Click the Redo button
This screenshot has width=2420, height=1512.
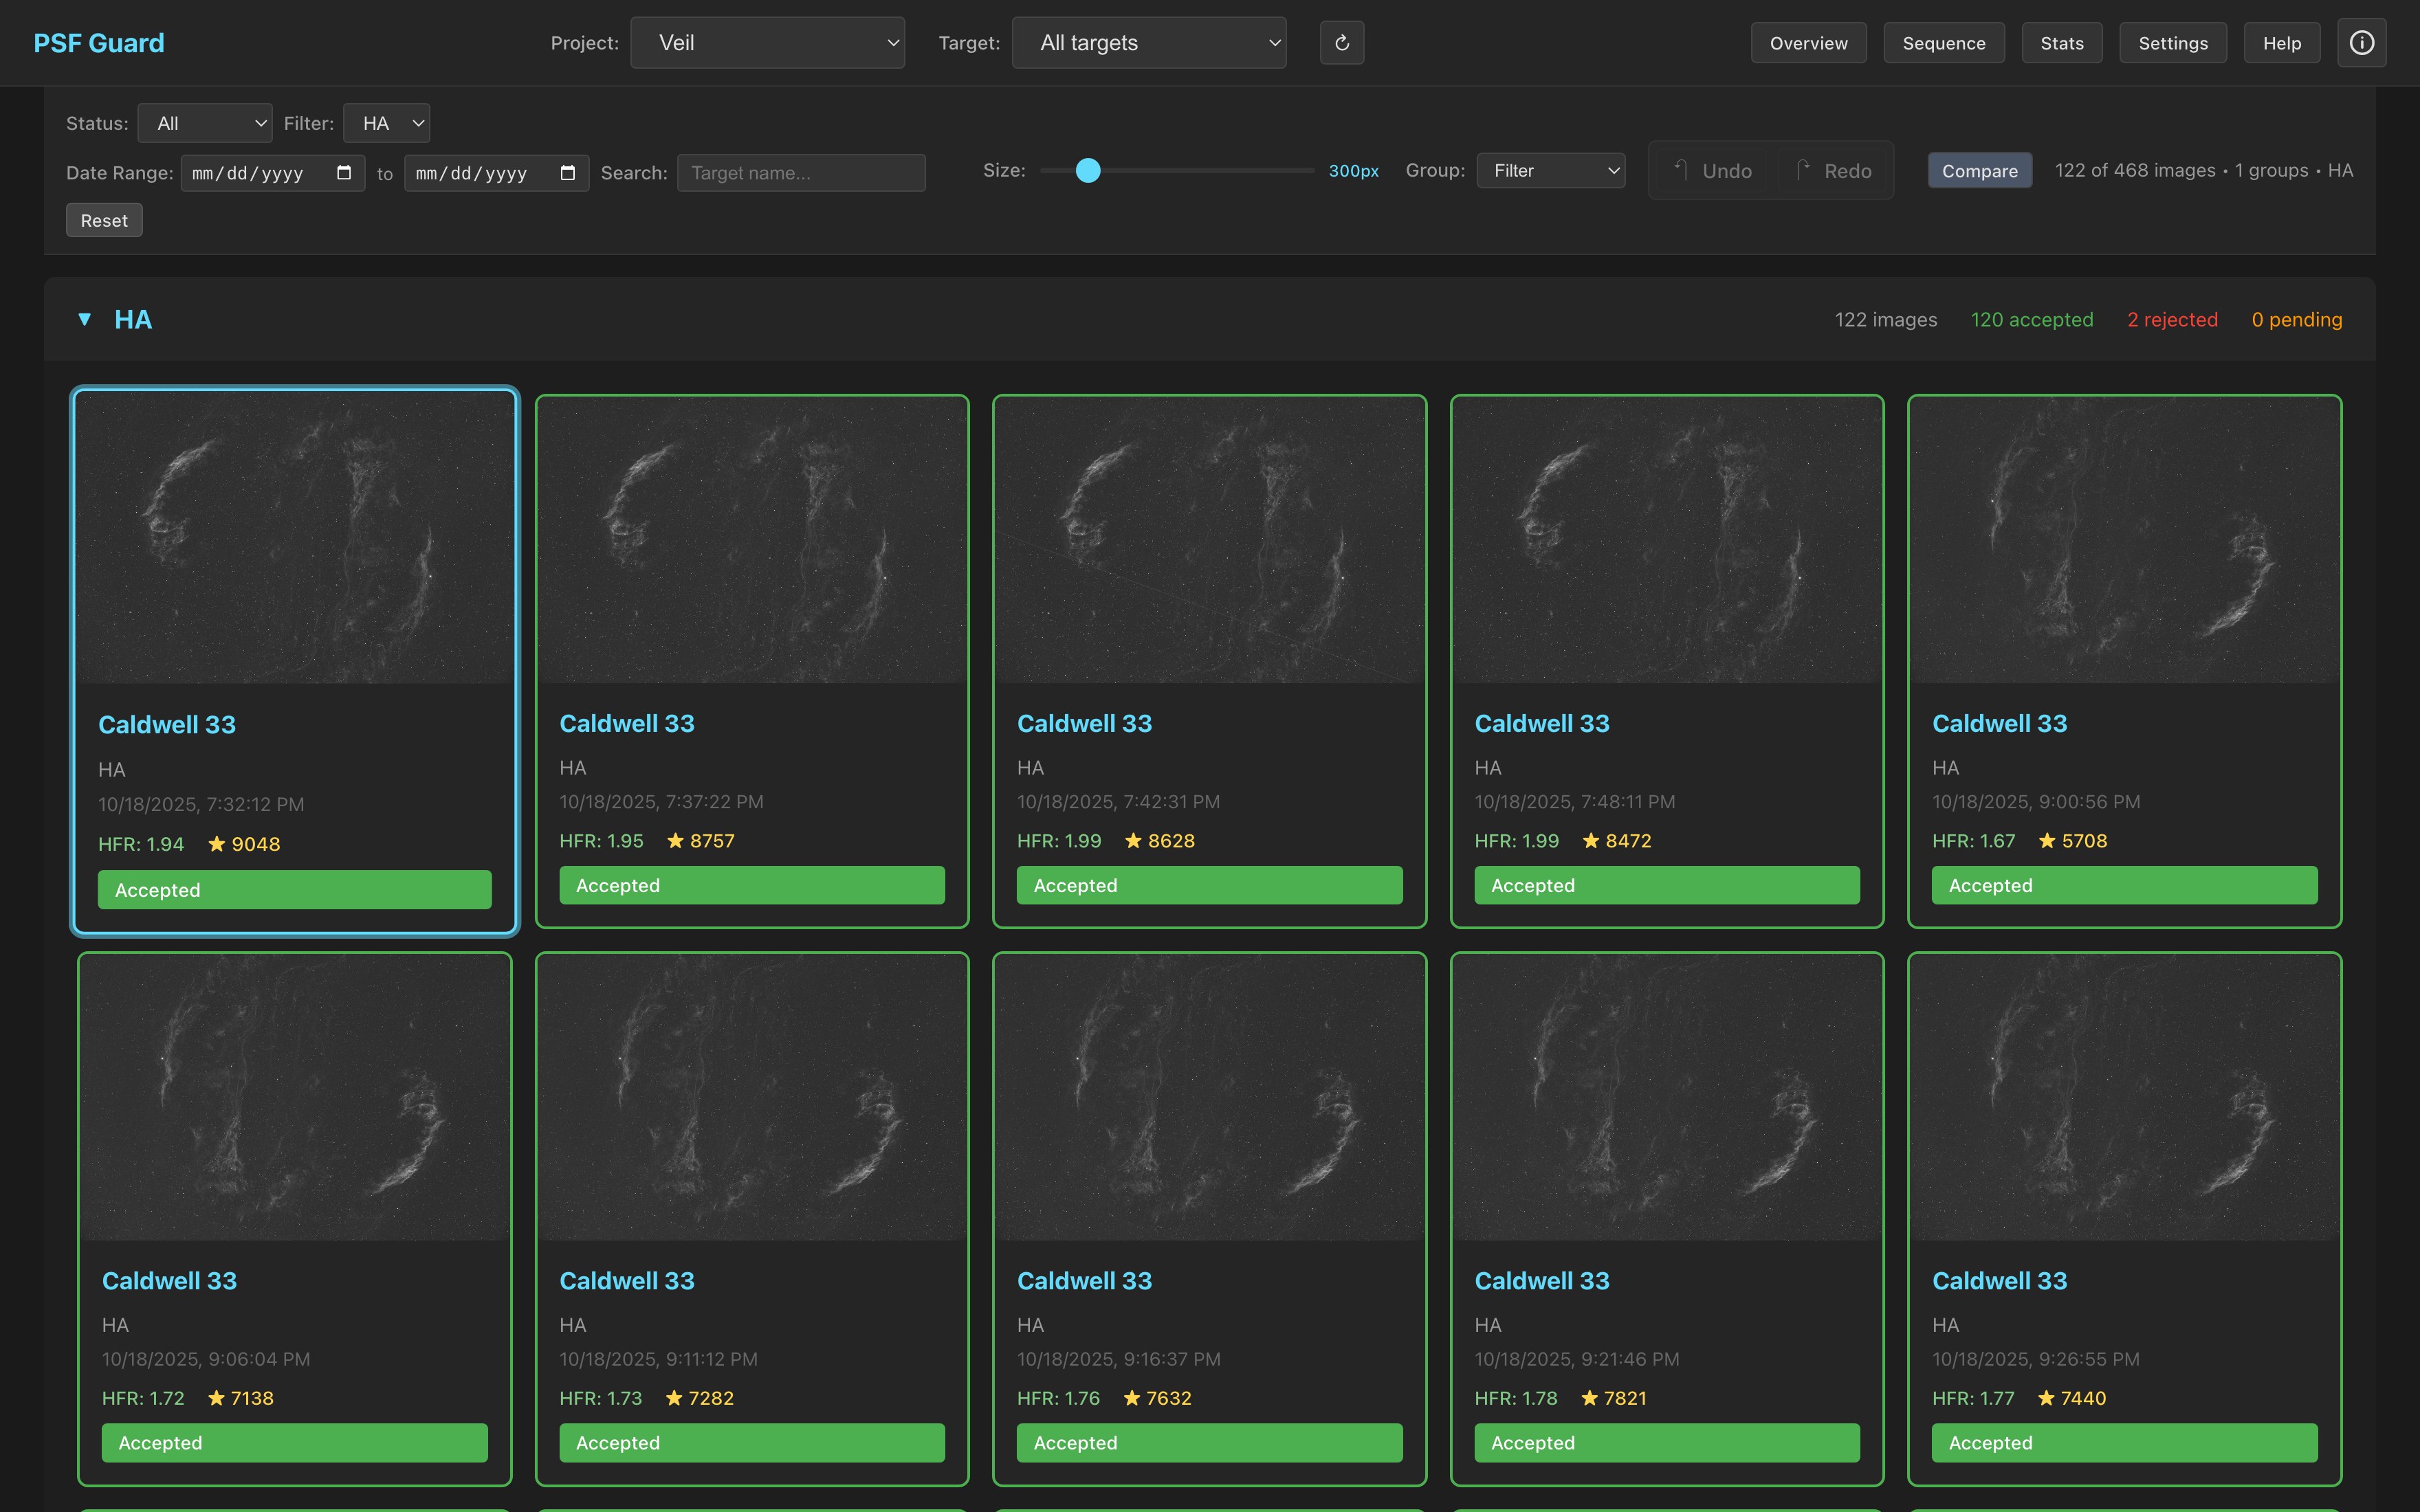[1834, 171]
